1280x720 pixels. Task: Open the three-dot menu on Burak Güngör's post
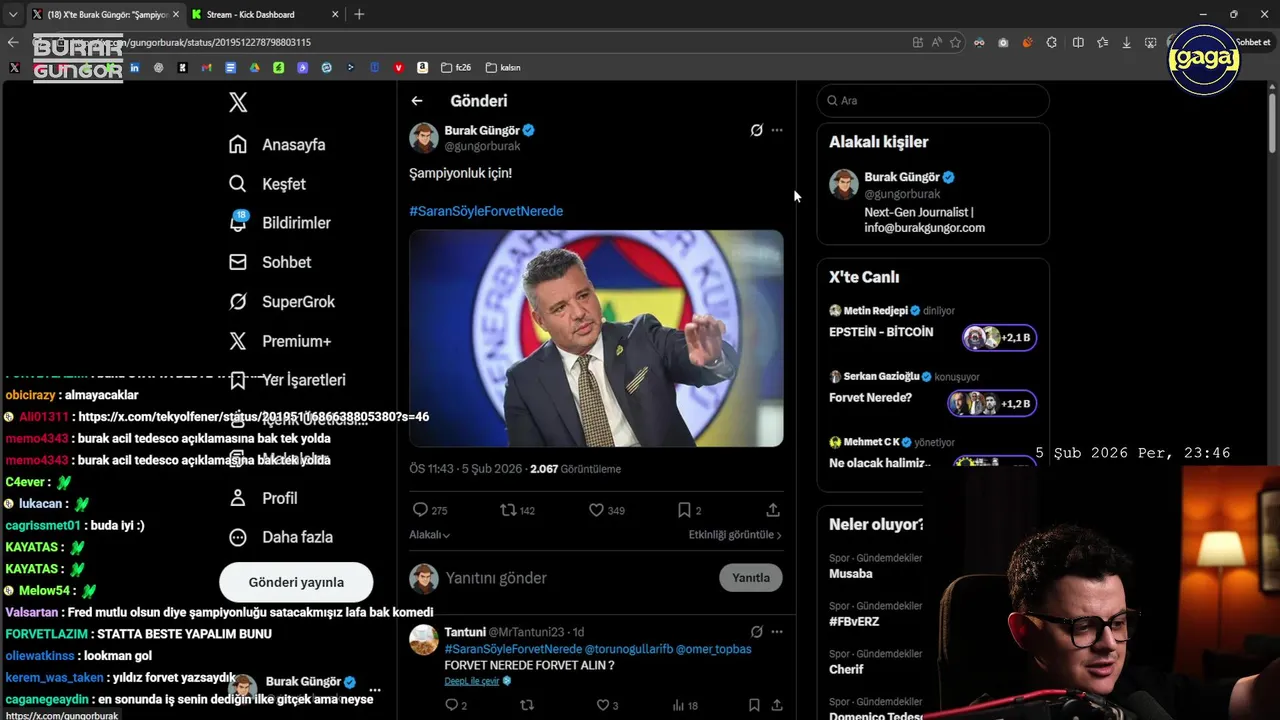[x=777, y=130]
